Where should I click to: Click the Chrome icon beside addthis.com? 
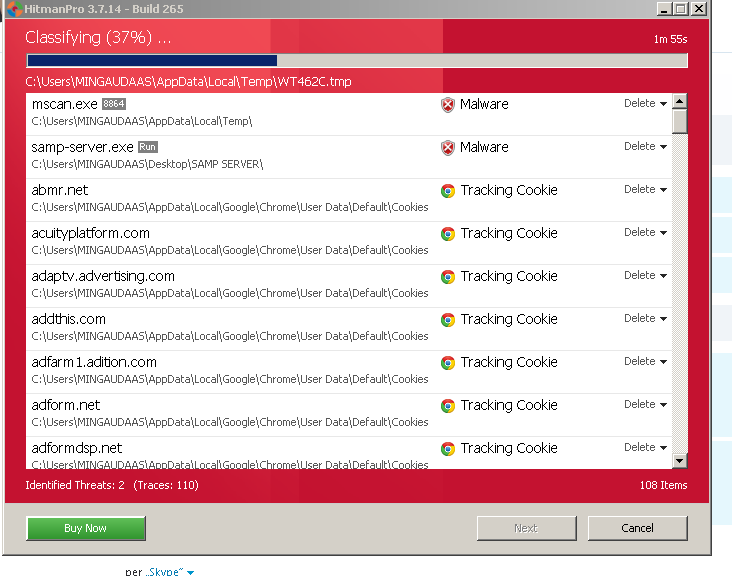tap(448, 320)
